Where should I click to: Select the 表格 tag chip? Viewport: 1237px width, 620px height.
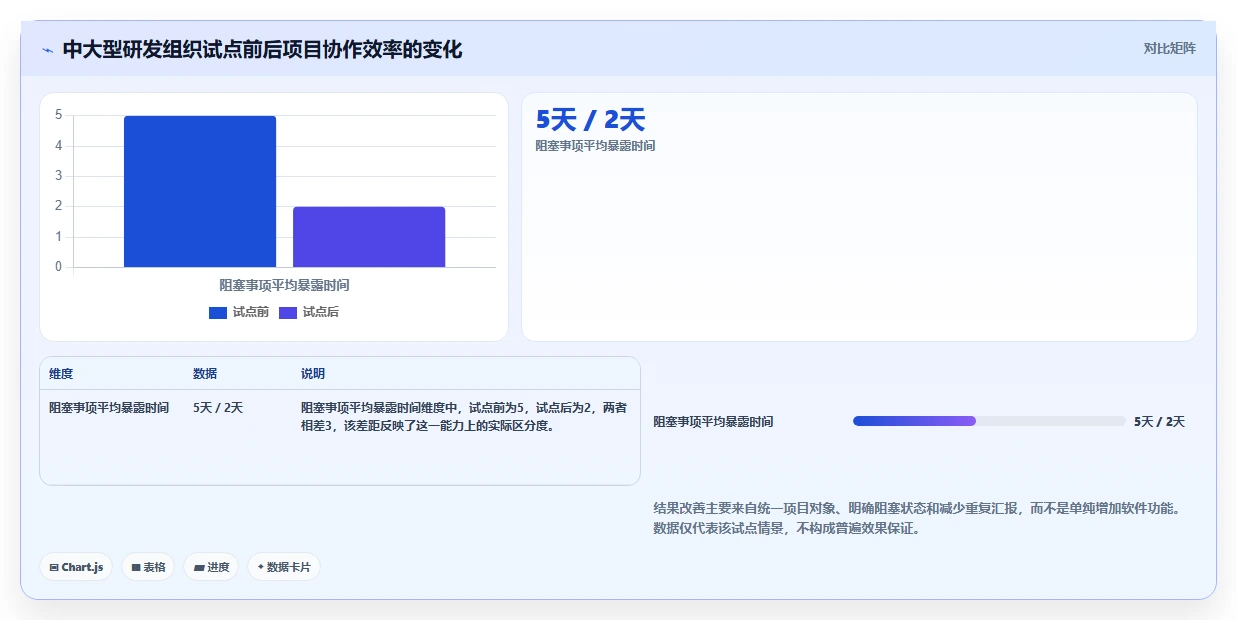148,567
